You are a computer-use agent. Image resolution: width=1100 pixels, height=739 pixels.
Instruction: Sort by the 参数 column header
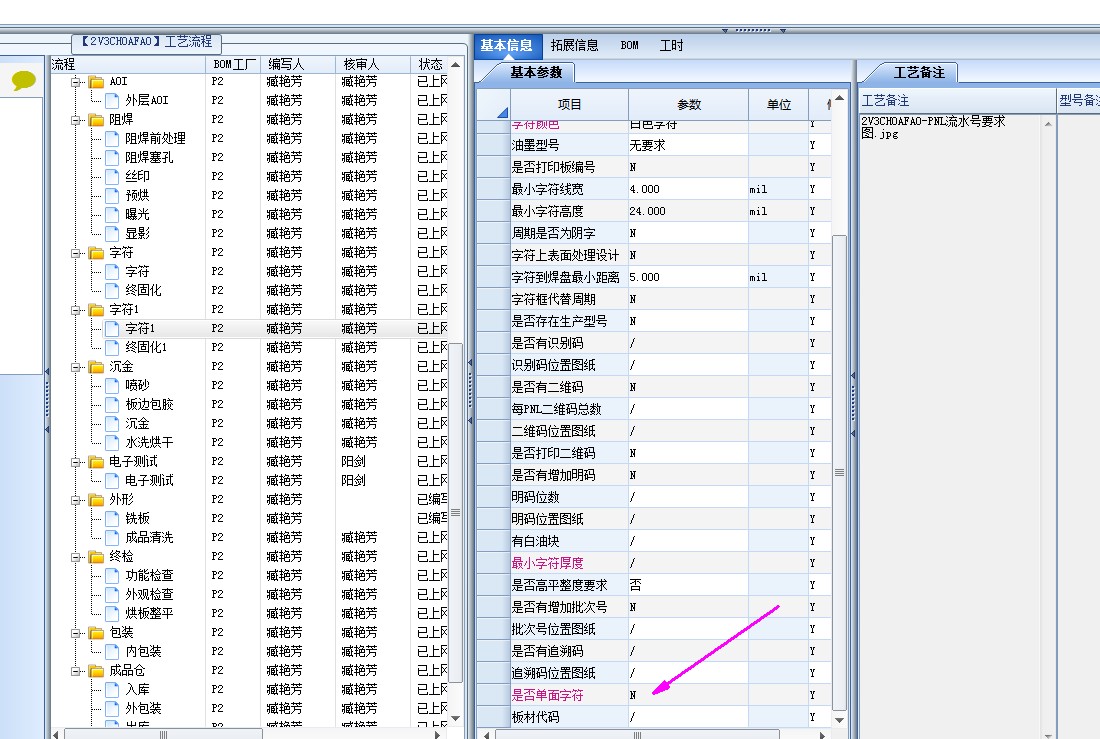click(x=689, y=105)
